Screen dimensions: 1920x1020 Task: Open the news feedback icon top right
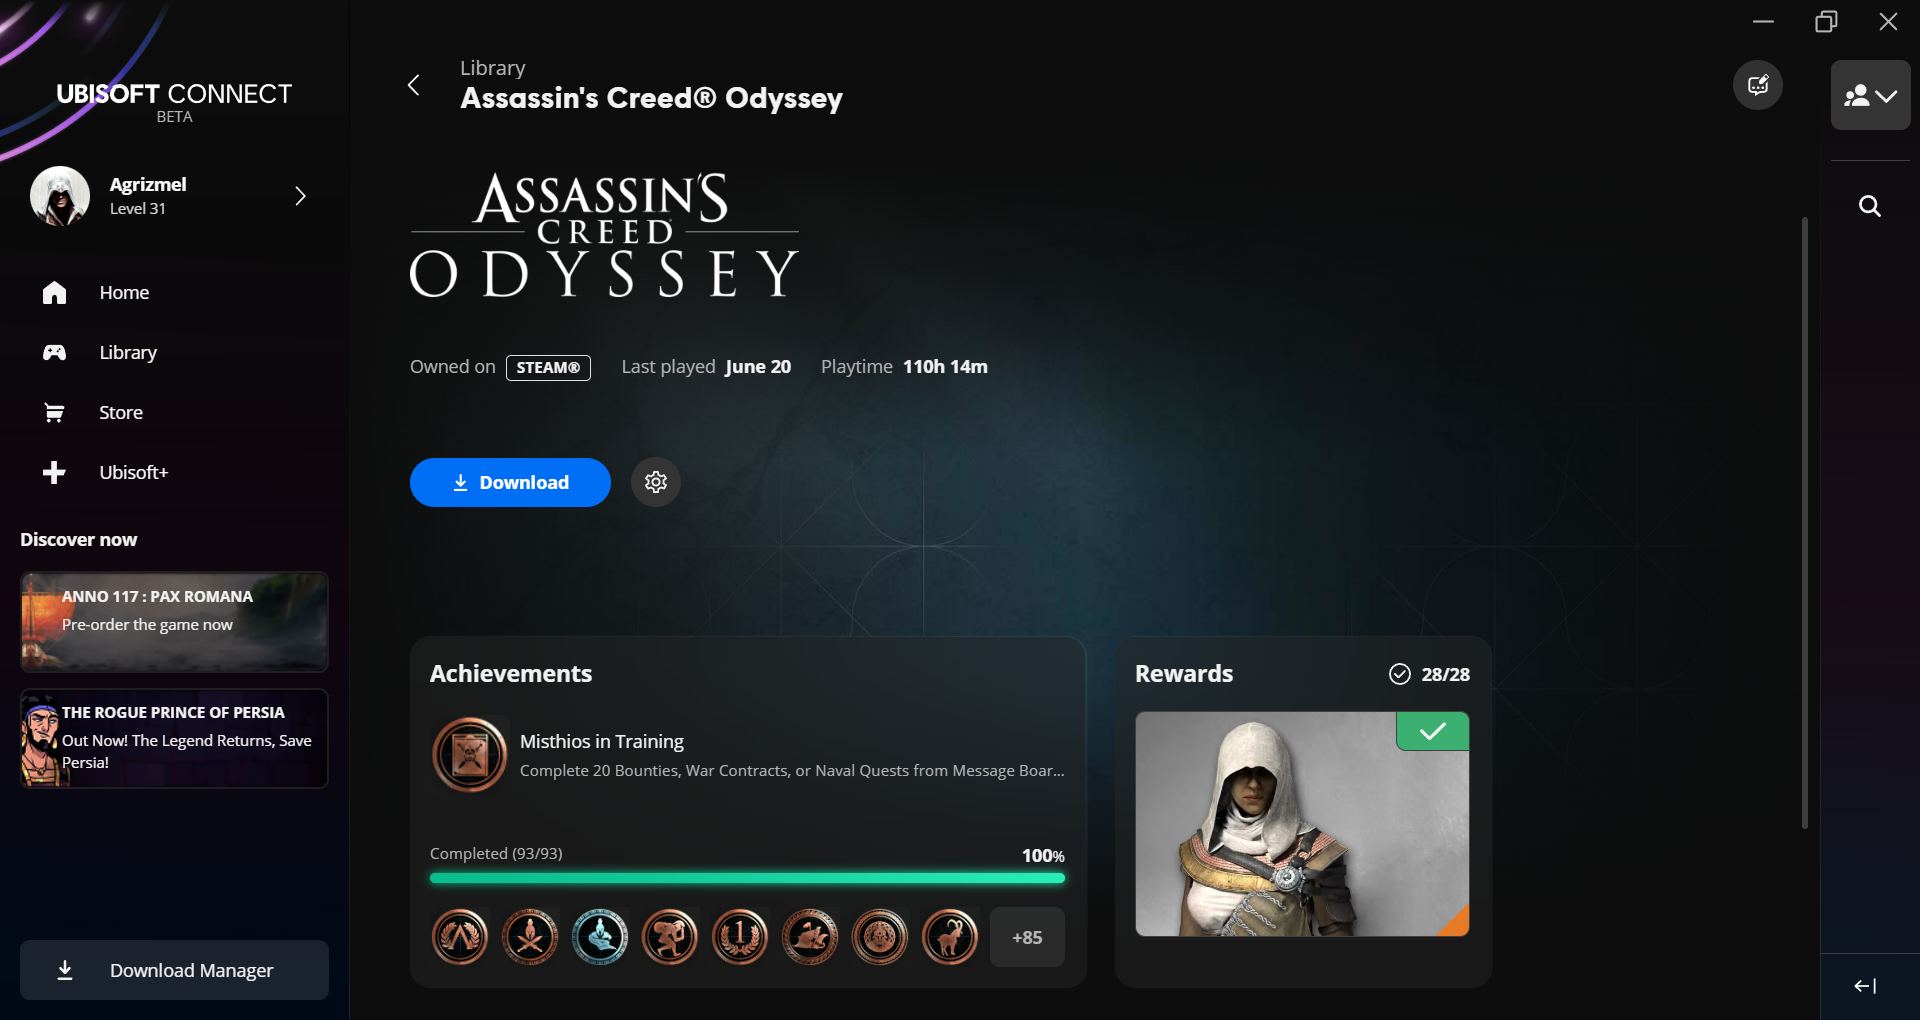(x=1758, y=85)
